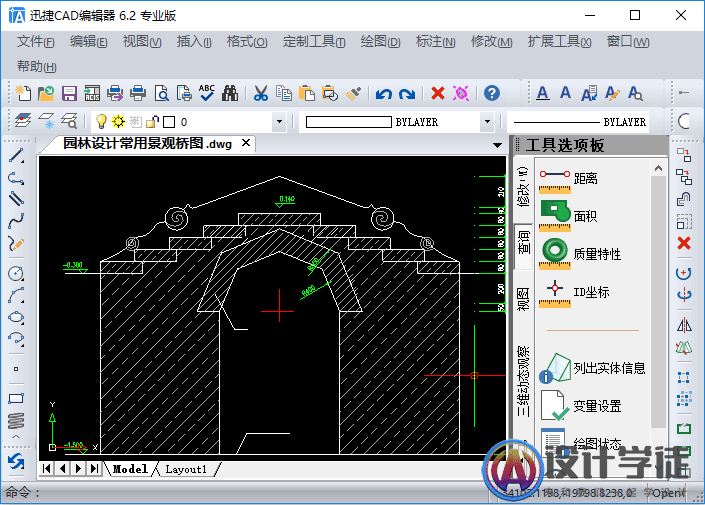705x505 pixels.
Task: Click the layer color square for layer 0
Action: pyautogui.click(x=169, y=122)
